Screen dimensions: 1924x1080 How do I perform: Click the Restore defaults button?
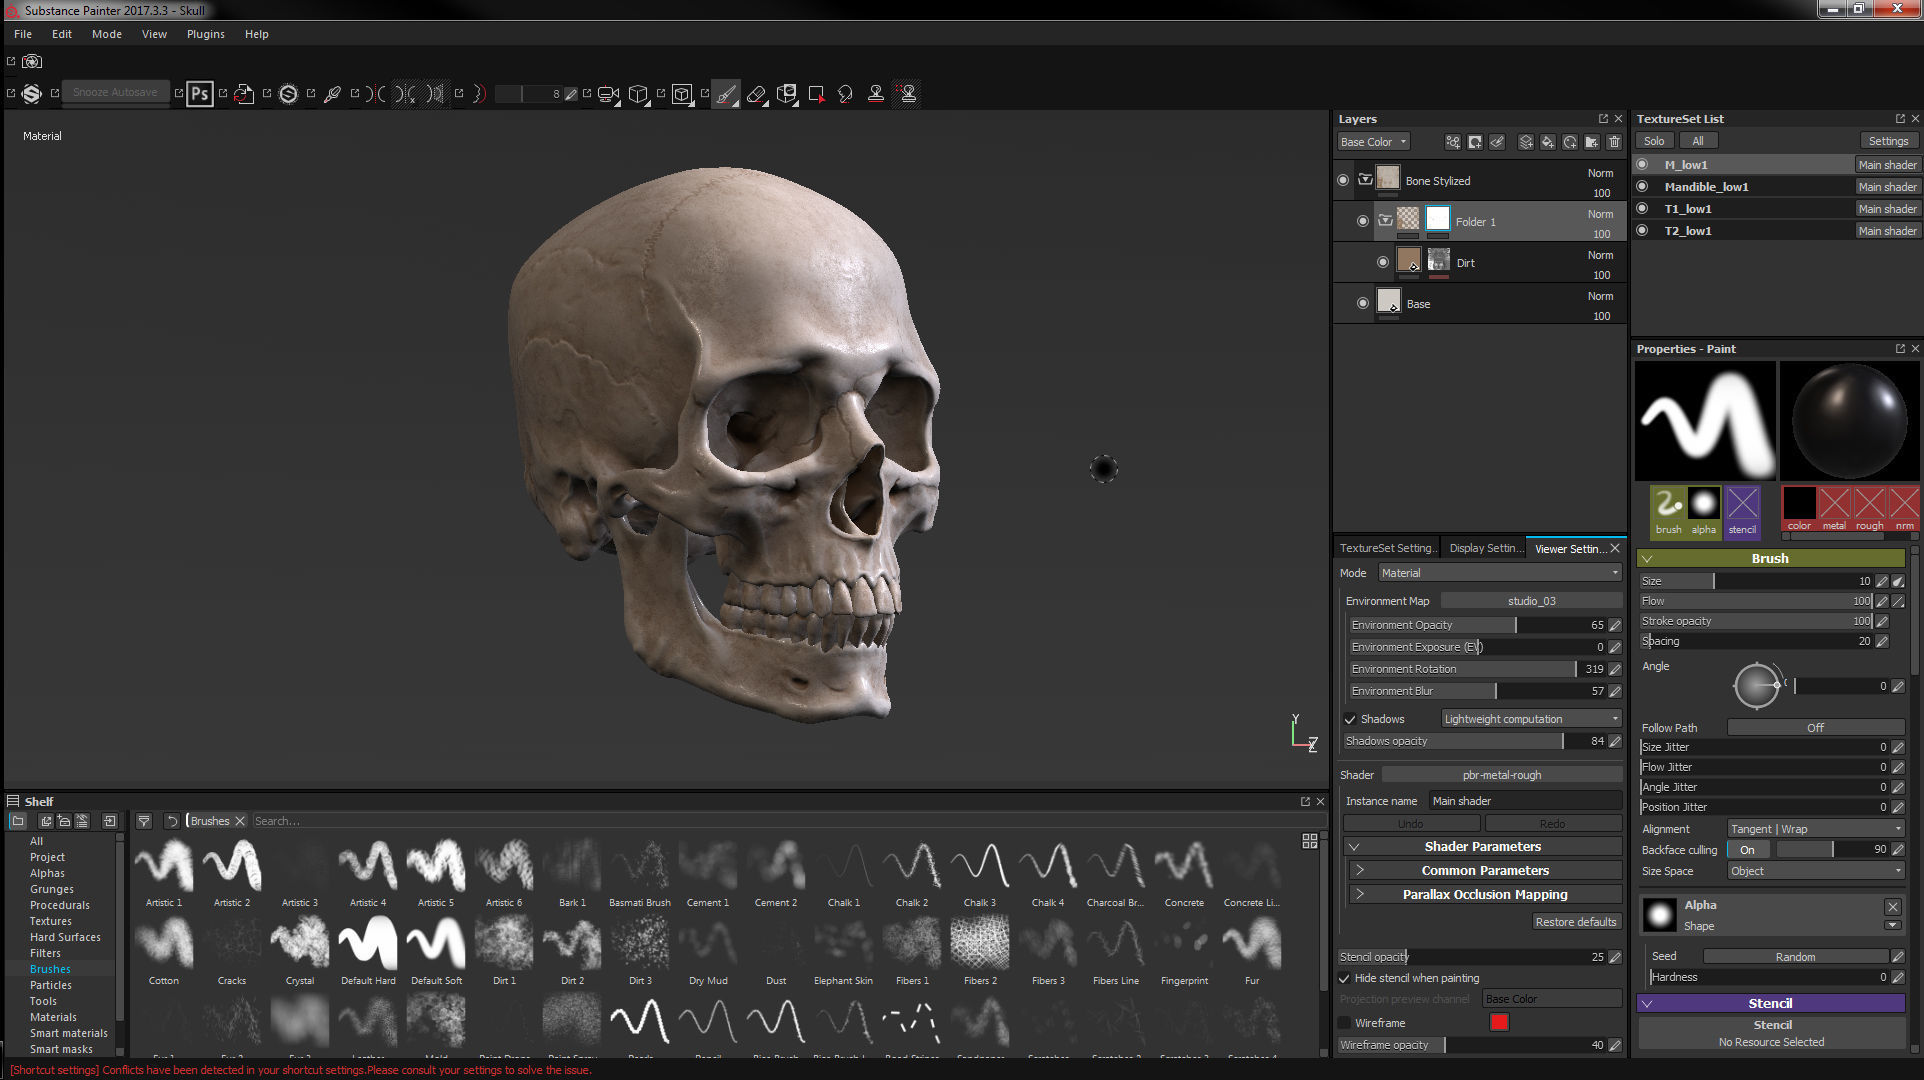1575,922
